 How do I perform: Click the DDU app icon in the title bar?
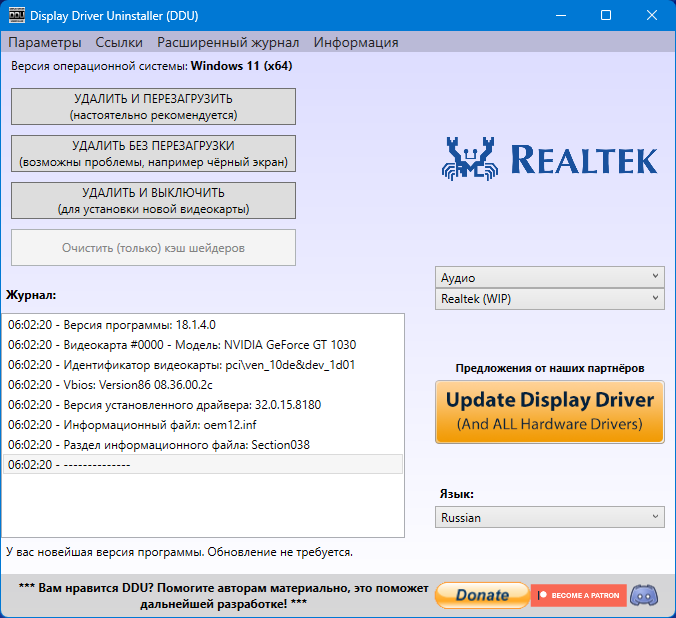(x=16, y=16)
